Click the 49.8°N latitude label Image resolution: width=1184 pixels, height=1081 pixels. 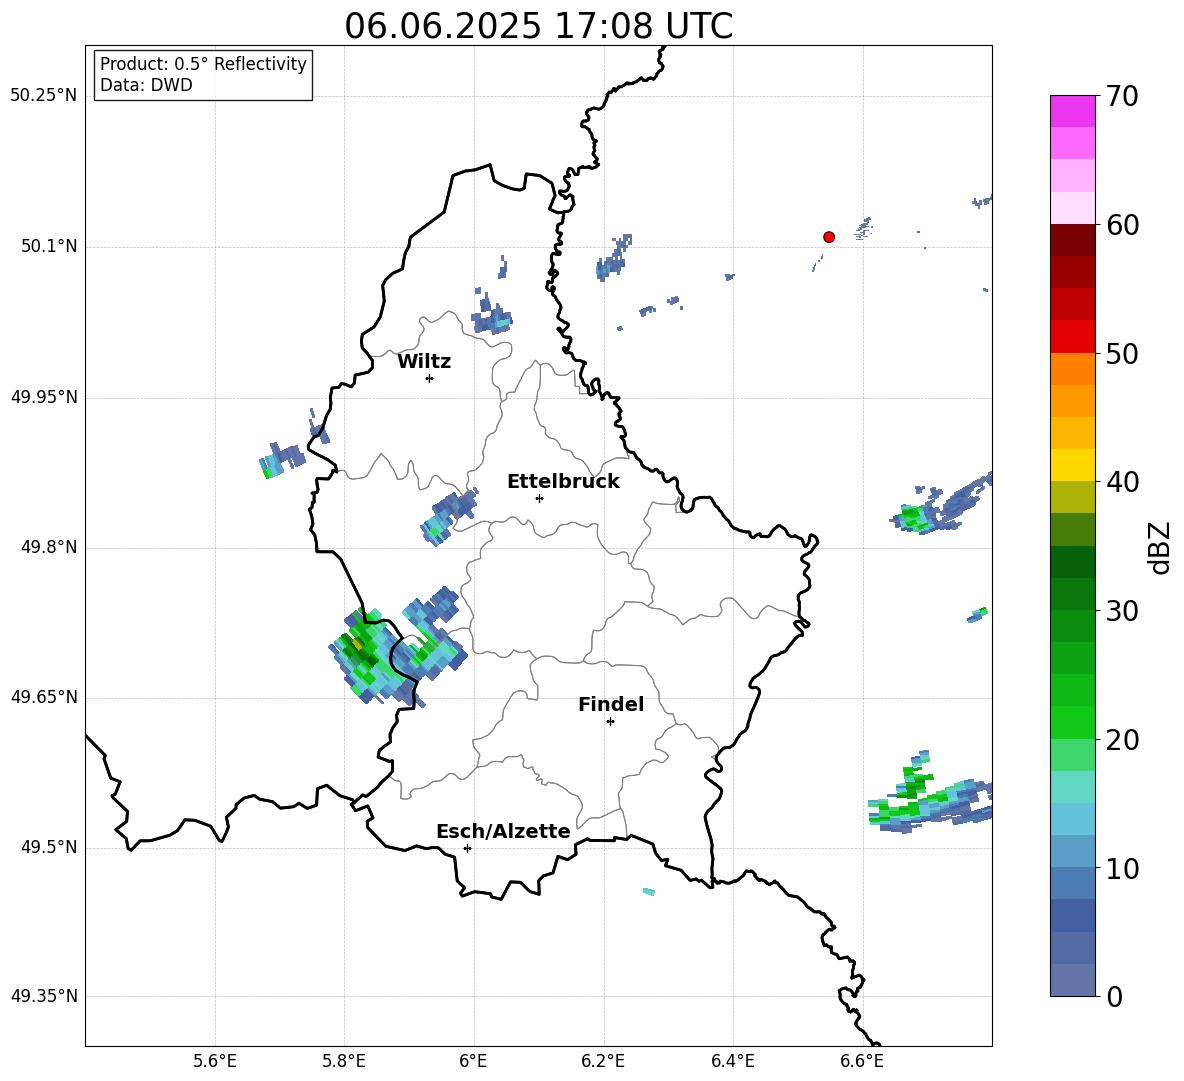49,547
